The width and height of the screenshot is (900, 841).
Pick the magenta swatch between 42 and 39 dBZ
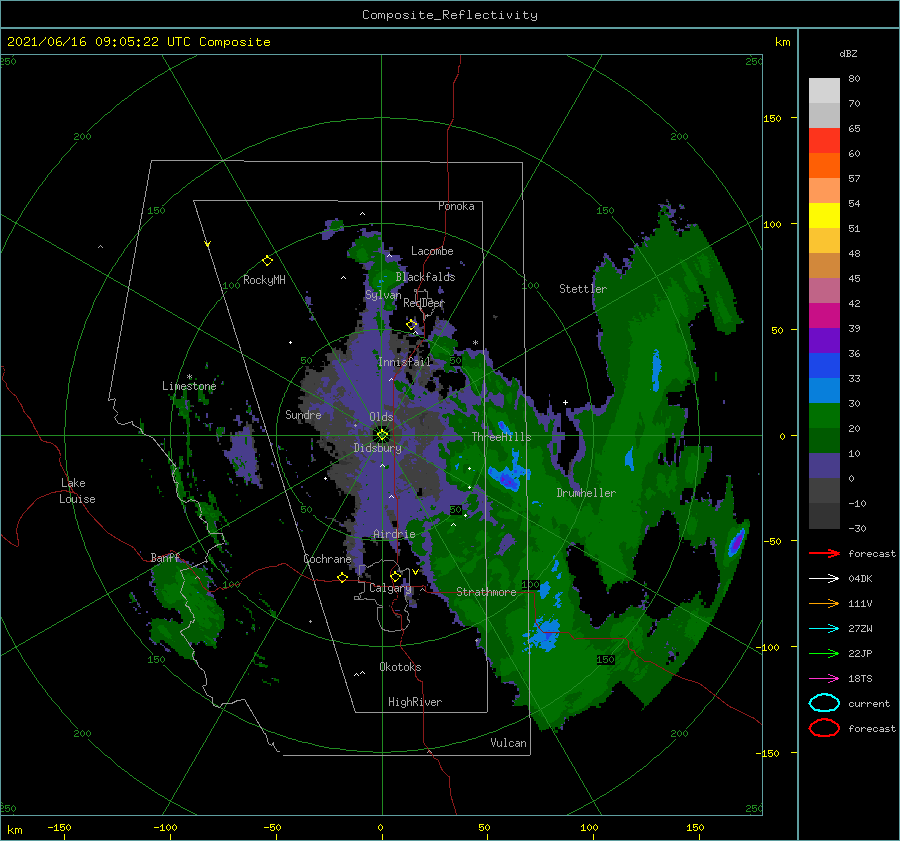pos(824,316)
